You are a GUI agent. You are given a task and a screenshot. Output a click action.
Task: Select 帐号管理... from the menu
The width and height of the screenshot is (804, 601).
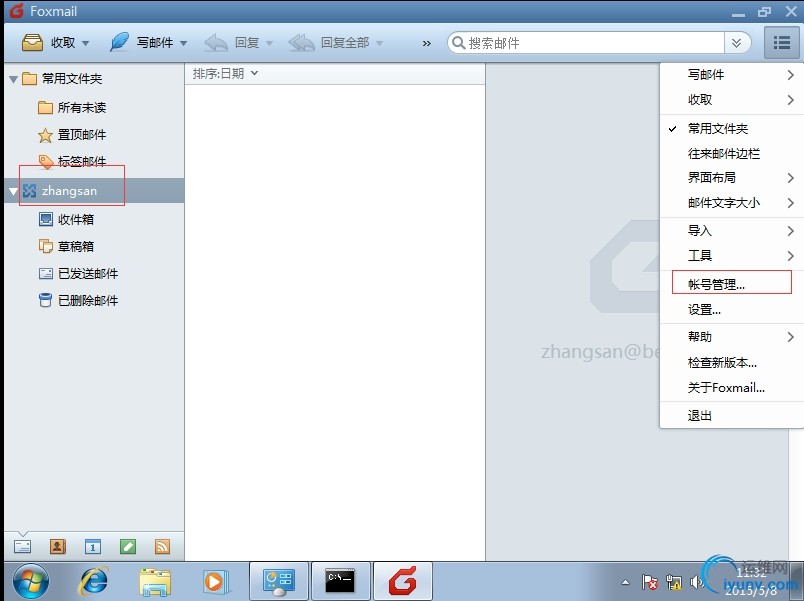pyautogui.click(x=732, y=284)
